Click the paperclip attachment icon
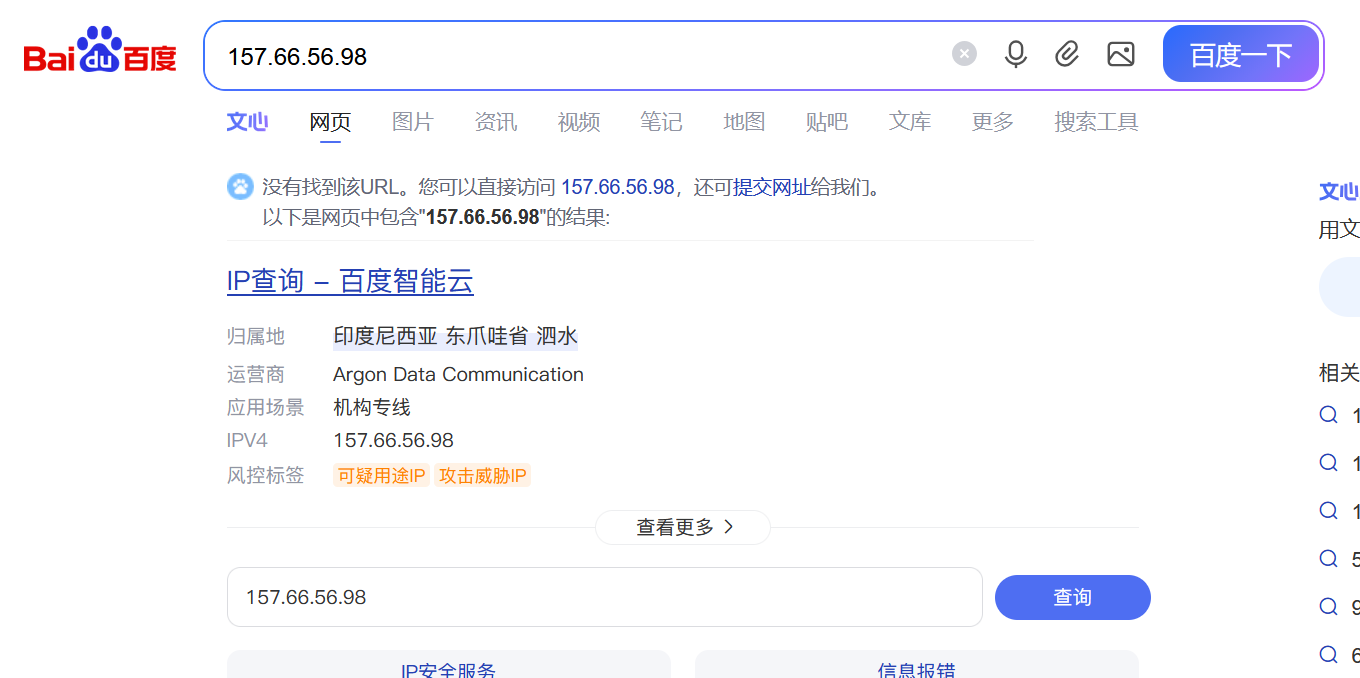The width and height of the screenshot is (1360, 678). click(x=1067, y=54)
